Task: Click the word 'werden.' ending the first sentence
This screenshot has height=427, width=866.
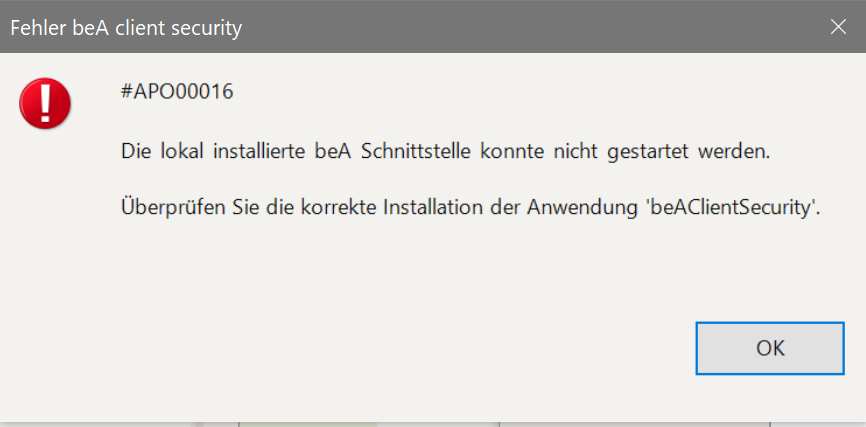Action: click(741, 152)
